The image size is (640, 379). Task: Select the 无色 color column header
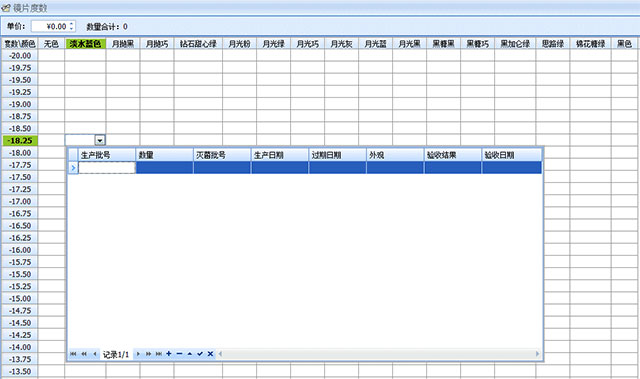[x=51, y=44]
